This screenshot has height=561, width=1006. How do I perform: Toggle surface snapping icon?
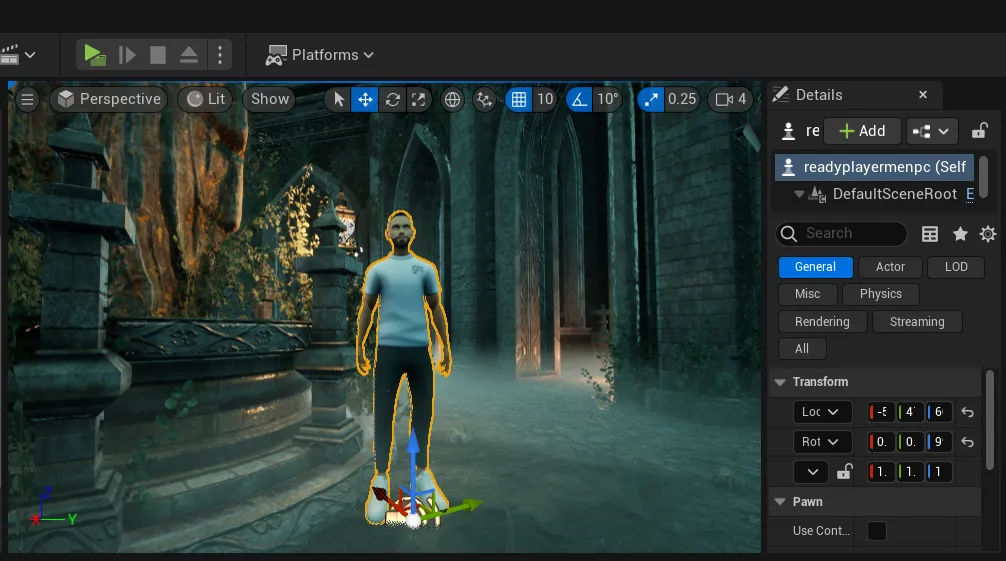pyautogui.click(x=484, y=99)
